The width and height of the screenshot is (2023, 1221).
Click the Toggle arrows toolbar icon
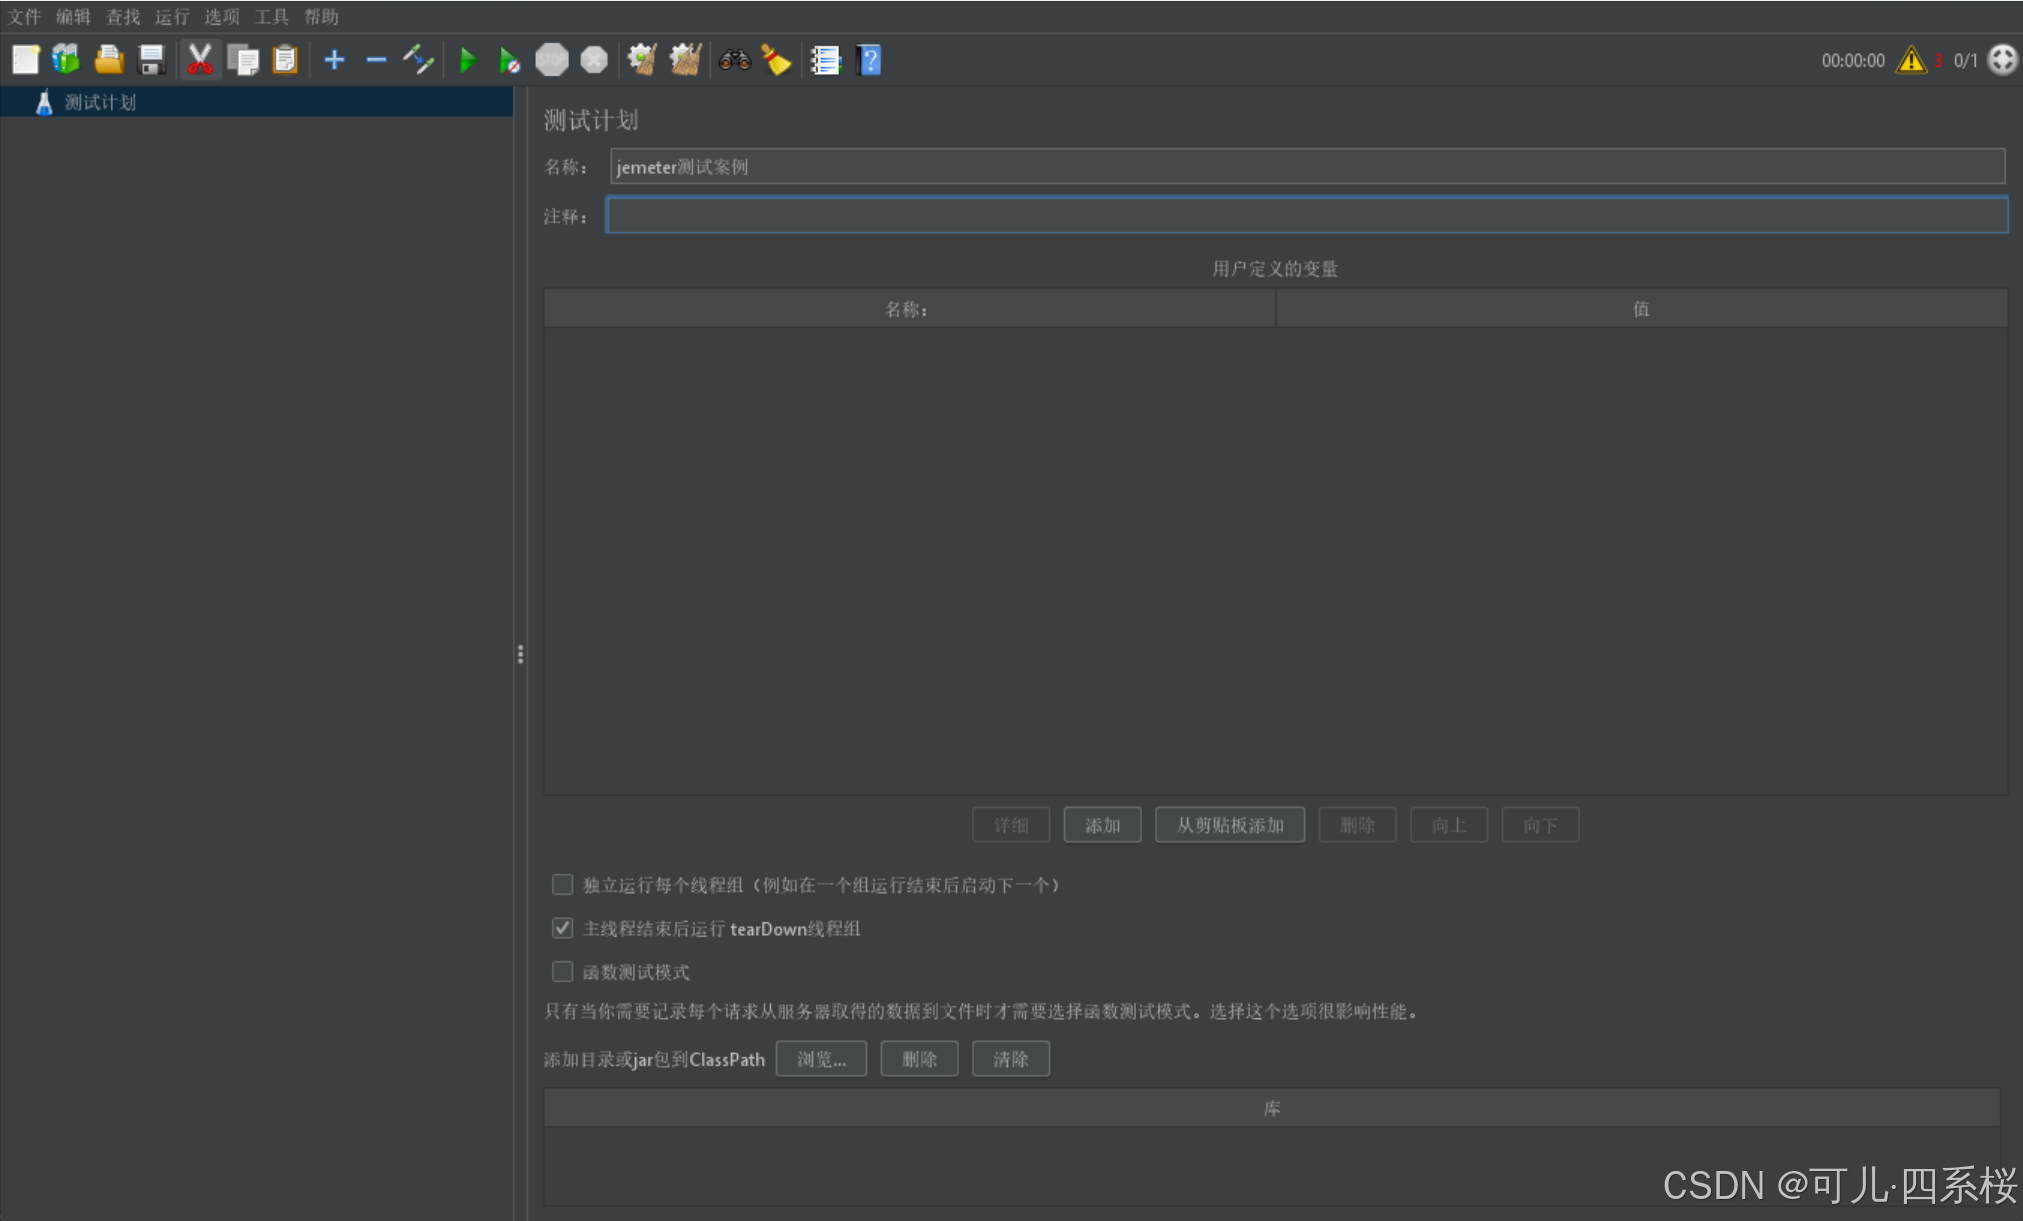[x=418, y=60]
